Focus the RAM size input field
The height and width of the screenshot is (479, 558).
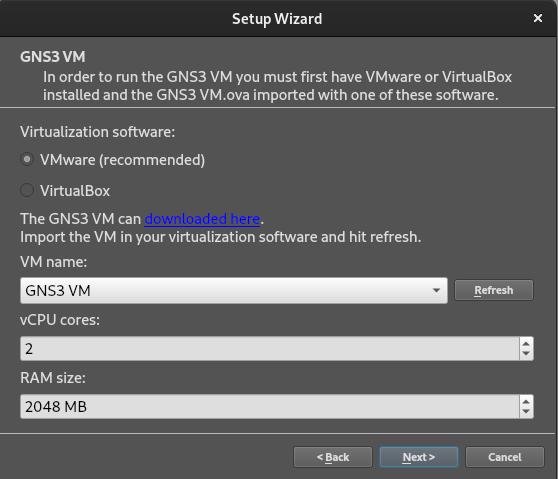(x=270, y=406)
